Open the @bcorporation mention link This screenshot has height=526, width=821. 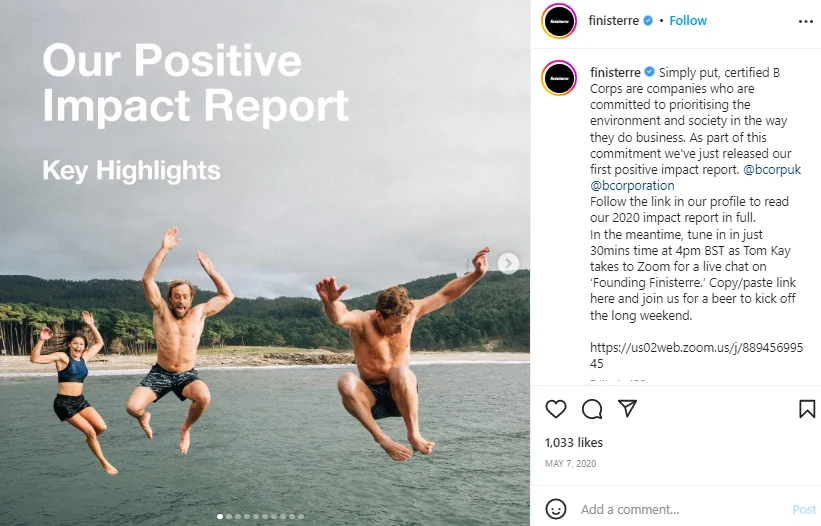632,185
